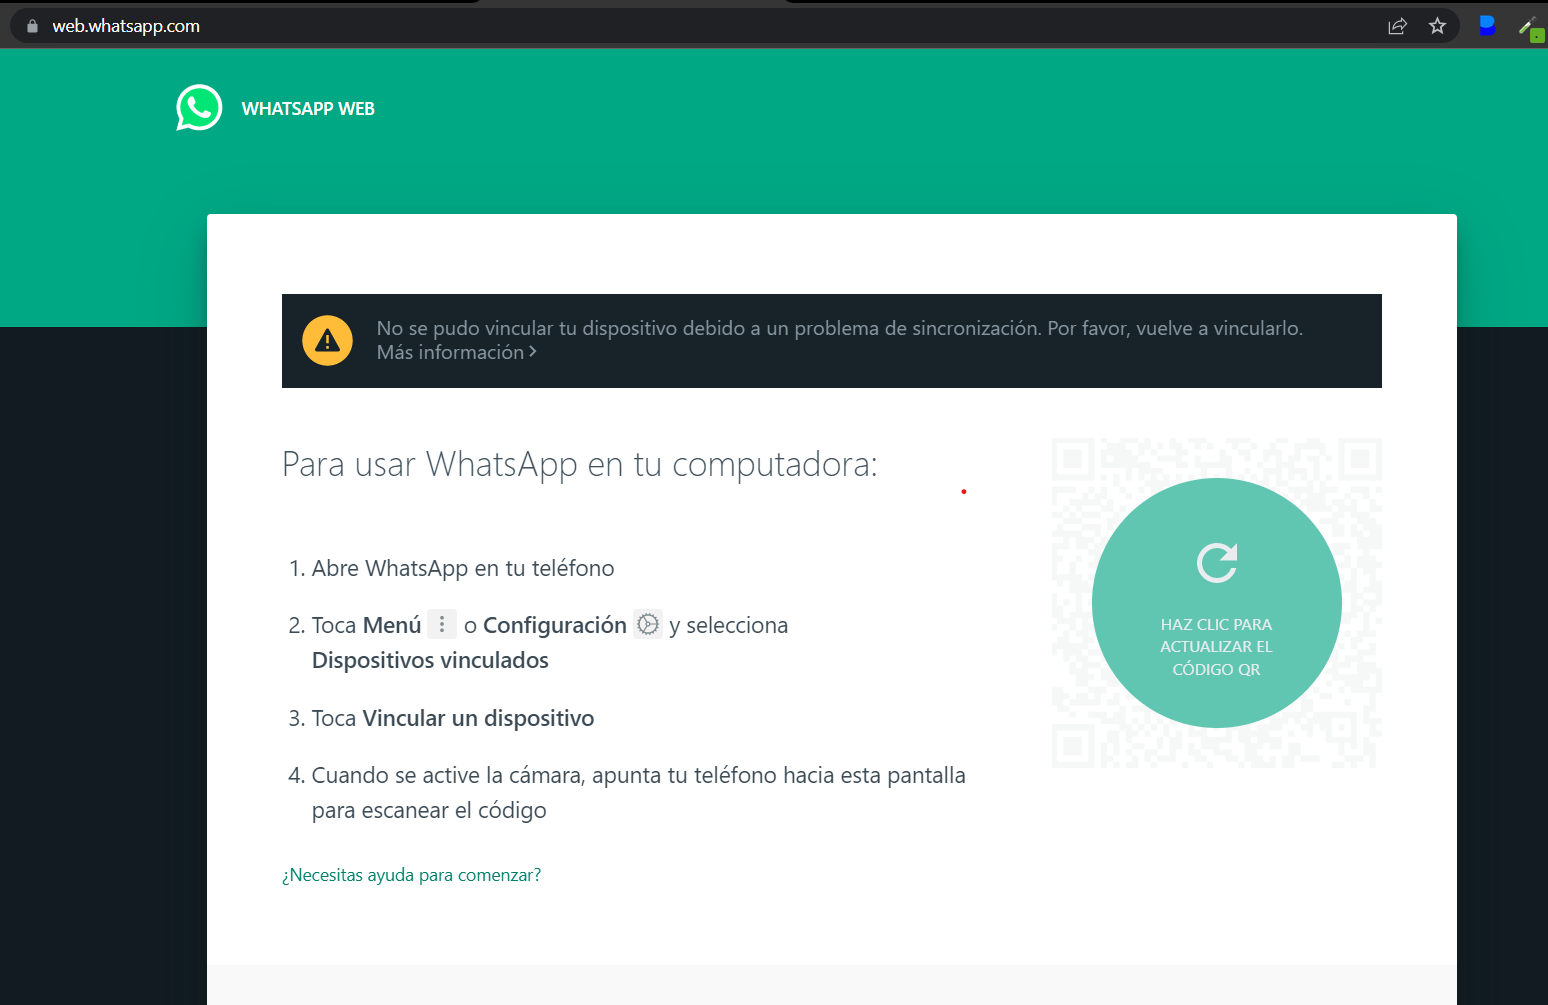Click the share page icon in address bar
The image size is (1548, 1005).
[1398, 26]
